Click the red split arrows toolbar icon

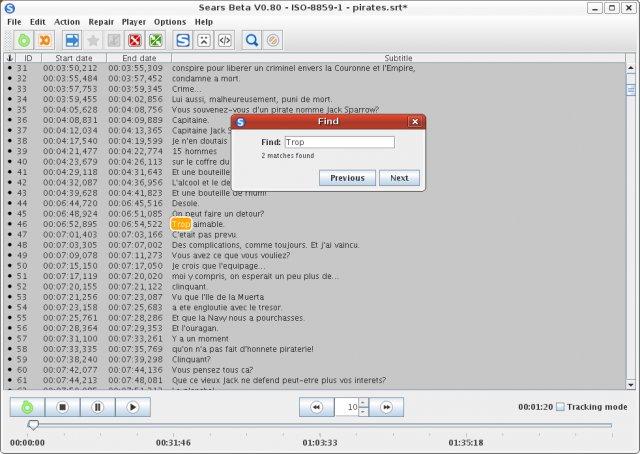[x=135, y=40]
